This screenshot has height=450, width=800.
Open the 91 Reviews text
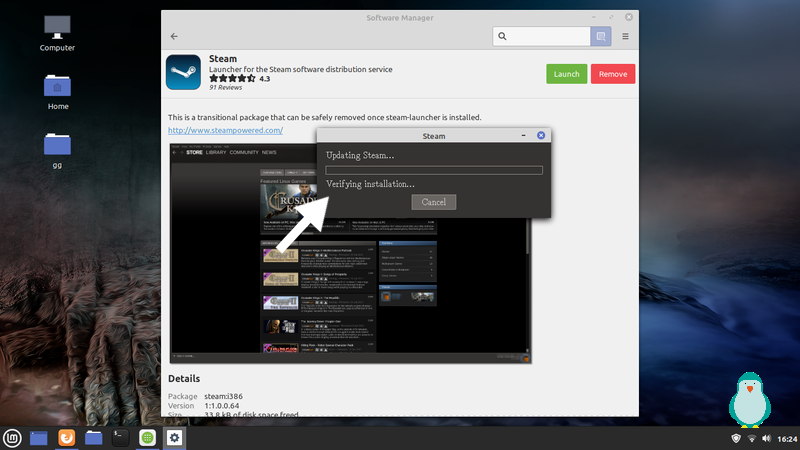[226, 88]
